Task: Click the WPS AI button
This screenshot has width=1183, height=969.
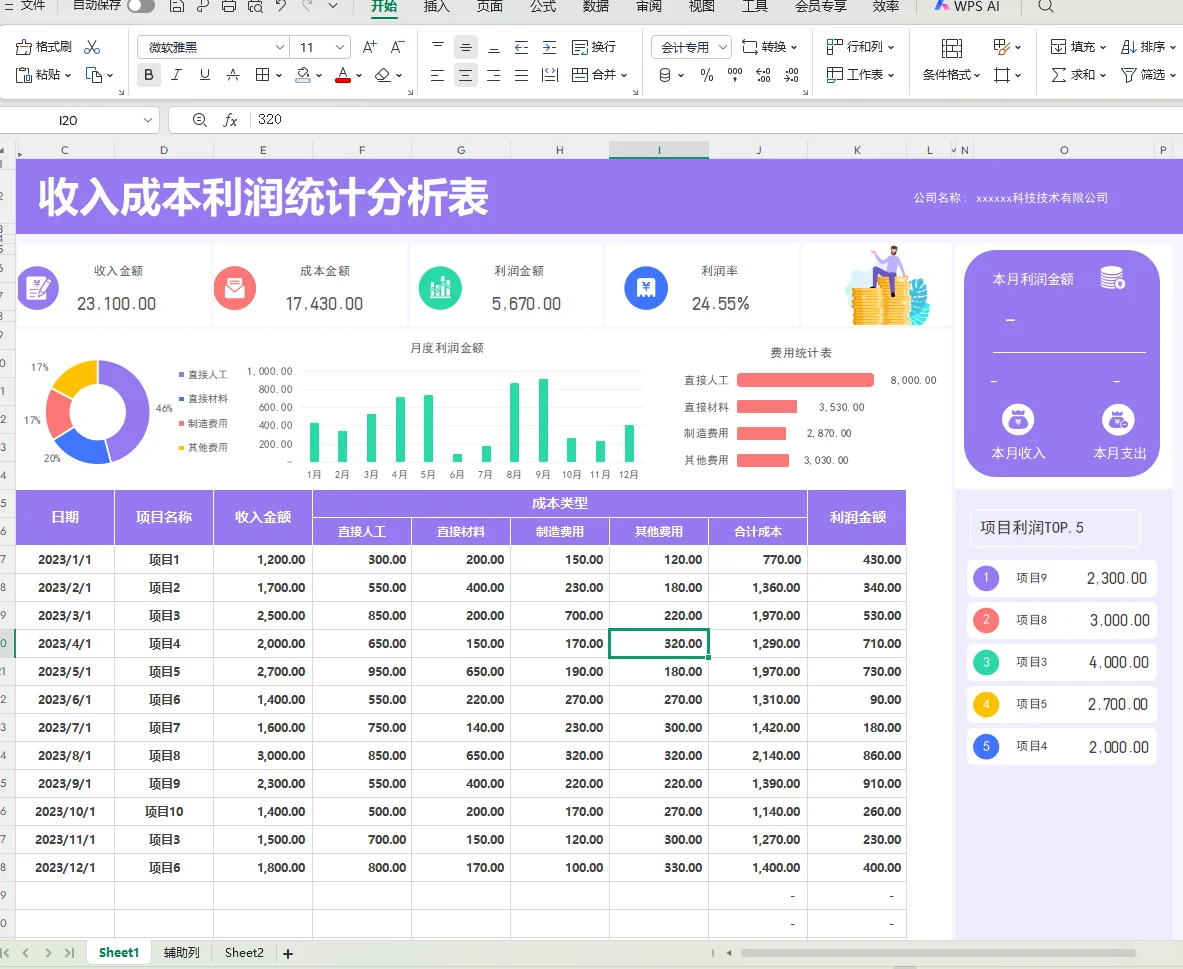Action: (966, 6)
